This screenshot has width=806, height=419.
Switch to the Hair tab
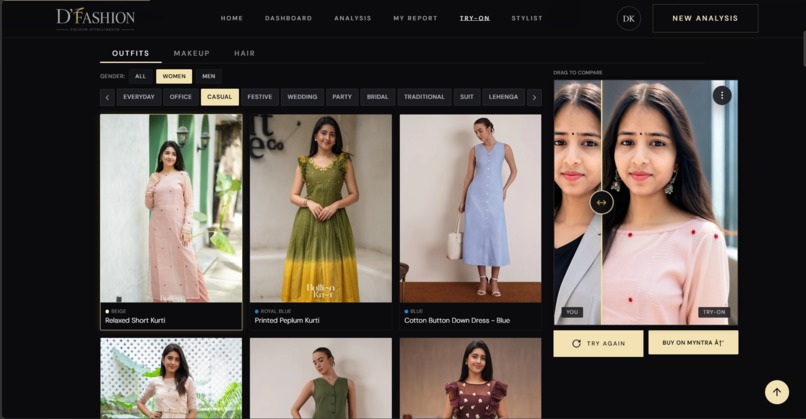[244, 53]
